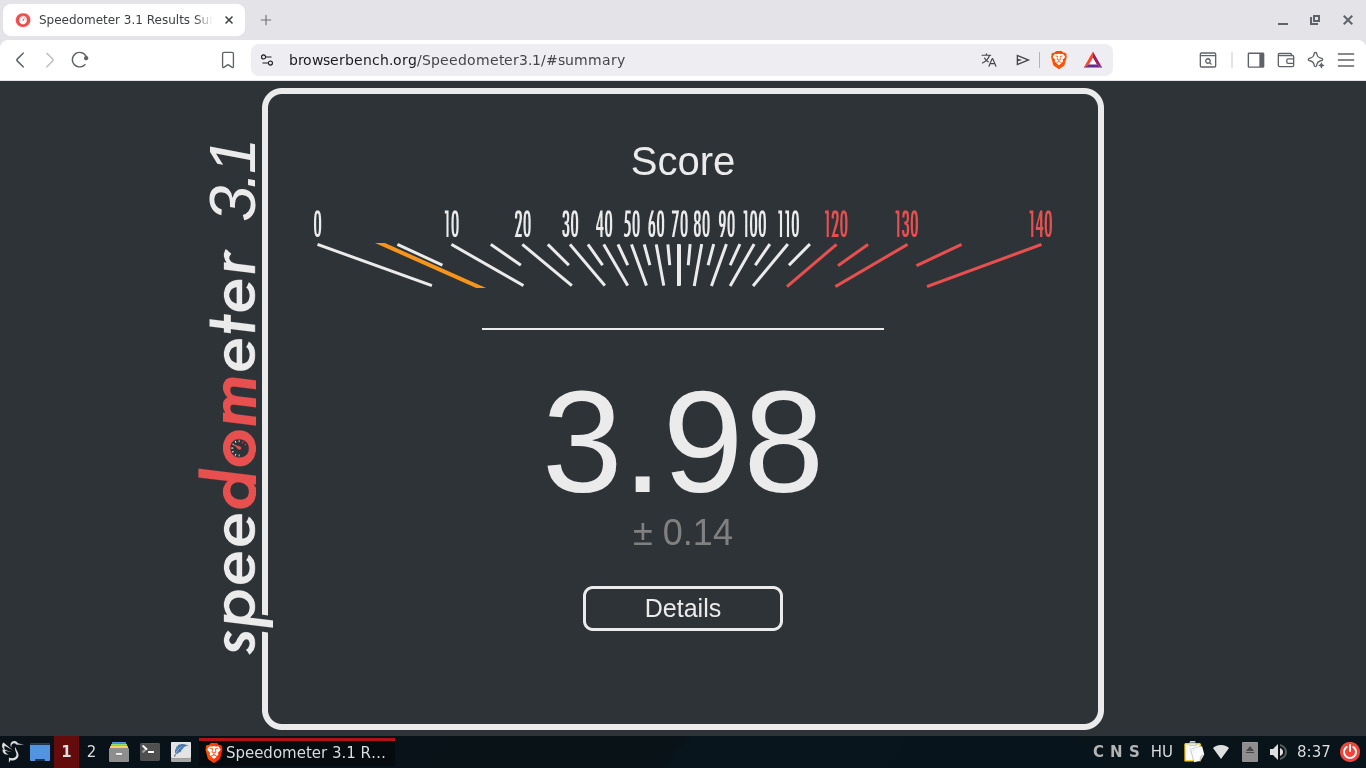Click the C N S lock indicators

[x=1116, y=752]
